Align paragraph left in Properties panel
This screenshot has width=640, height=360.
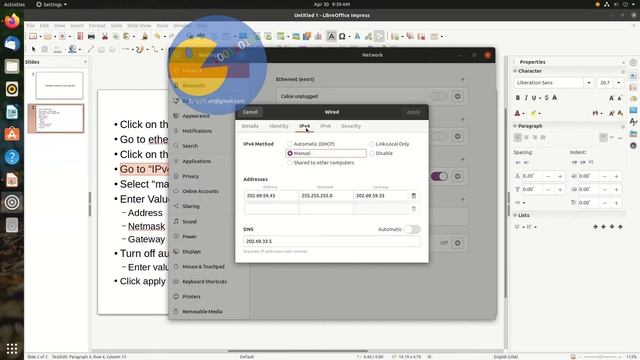[518, 138]
